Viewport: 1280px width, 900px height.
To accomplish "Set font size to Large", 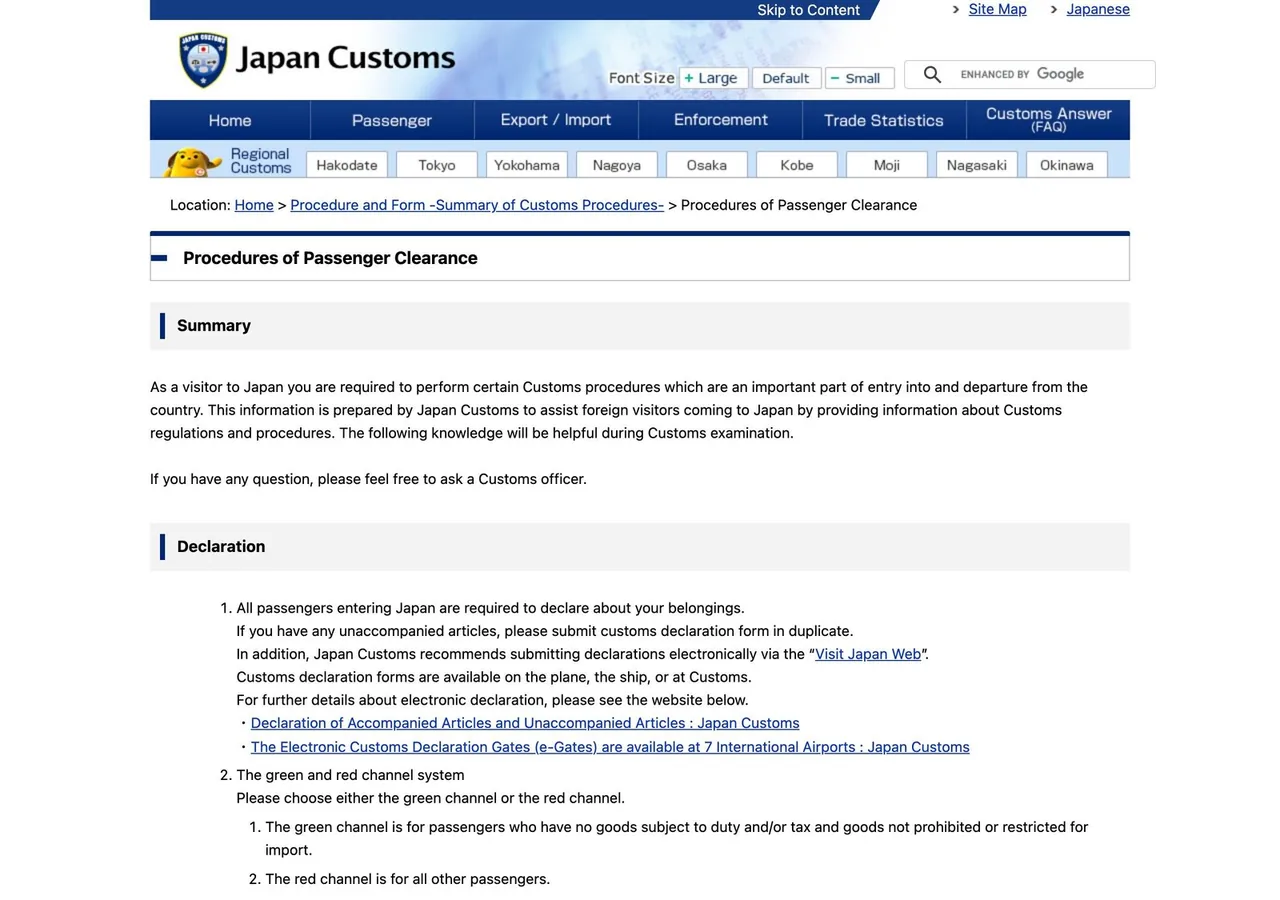I will pos(713,78).
